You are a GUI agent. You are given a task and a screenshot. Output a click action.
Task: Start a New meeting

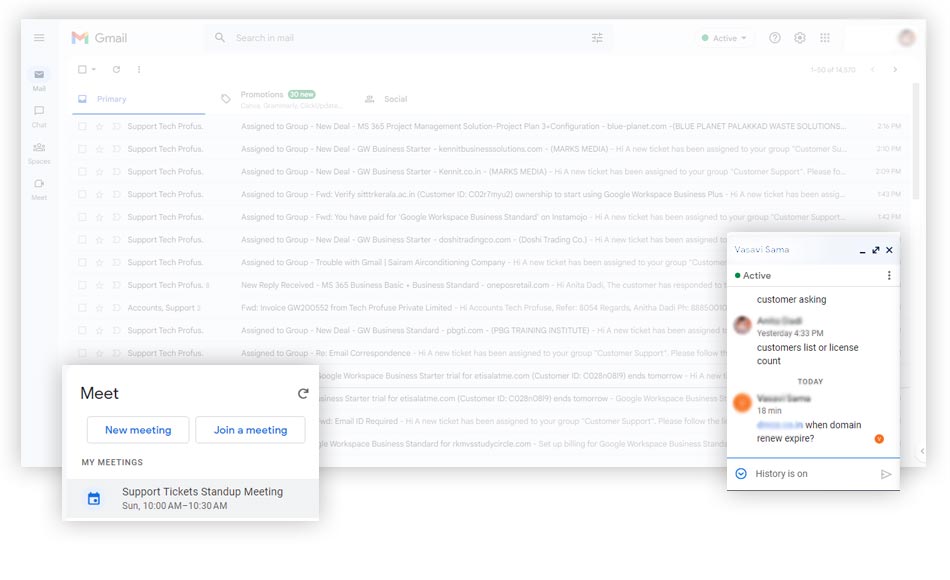(x=138, y=430)
